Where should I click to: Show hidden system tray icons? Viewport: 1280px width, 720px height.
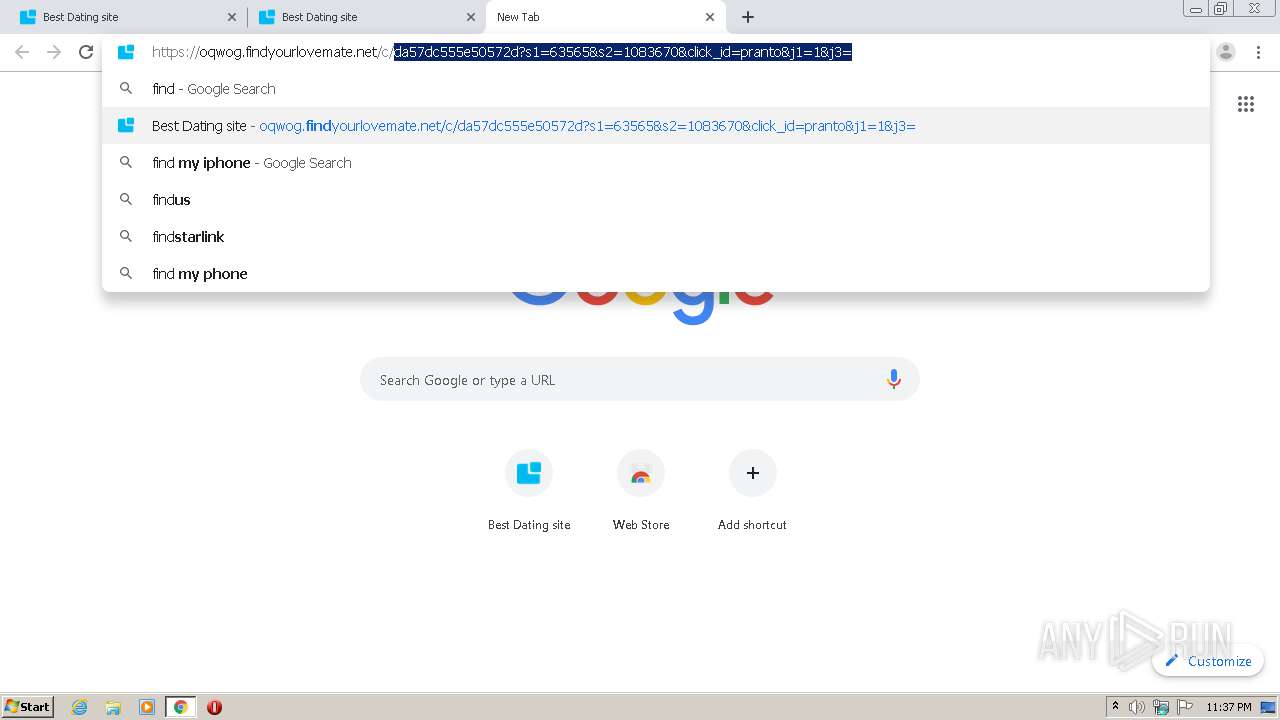[x=1116, y=707]
